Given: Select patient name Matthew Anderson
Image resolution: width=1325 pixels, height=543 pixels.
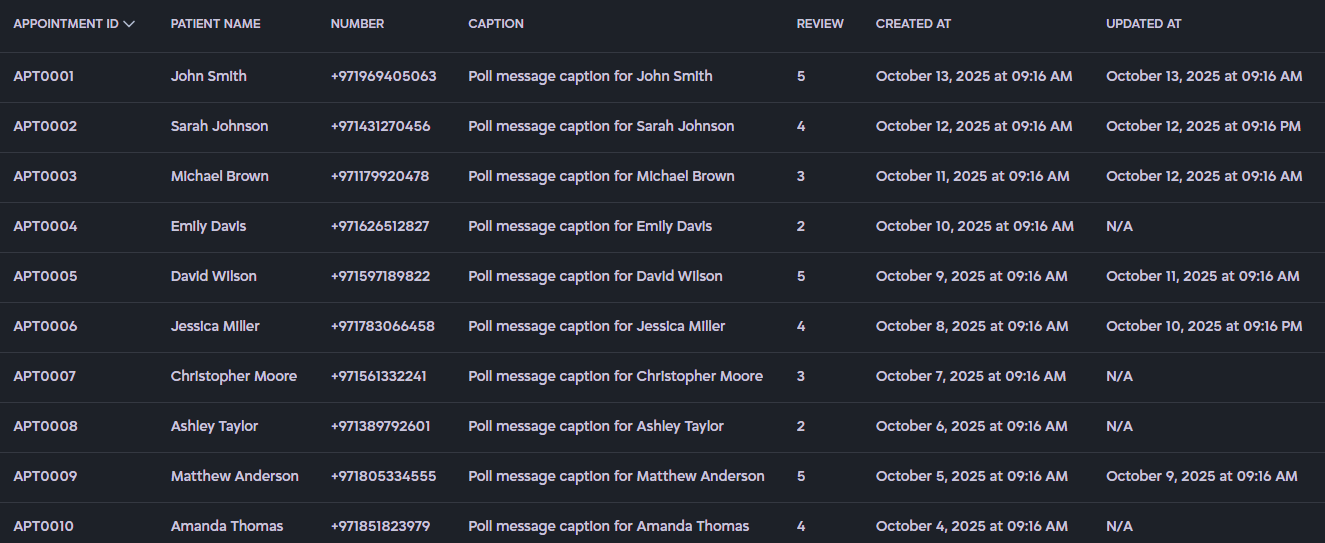Looking at the screenshot, I should pos(234,476).
